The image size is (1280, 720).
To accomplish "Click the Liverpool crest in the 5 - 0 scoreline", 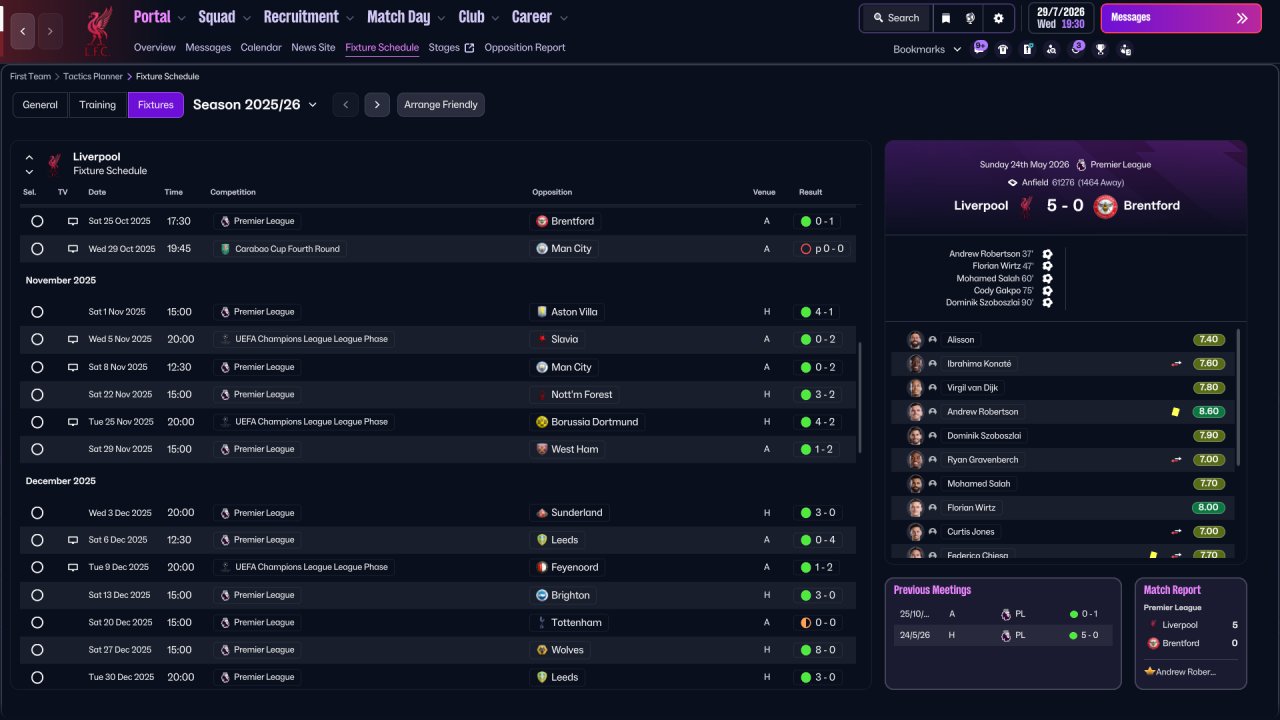I will click(1026, 206).
